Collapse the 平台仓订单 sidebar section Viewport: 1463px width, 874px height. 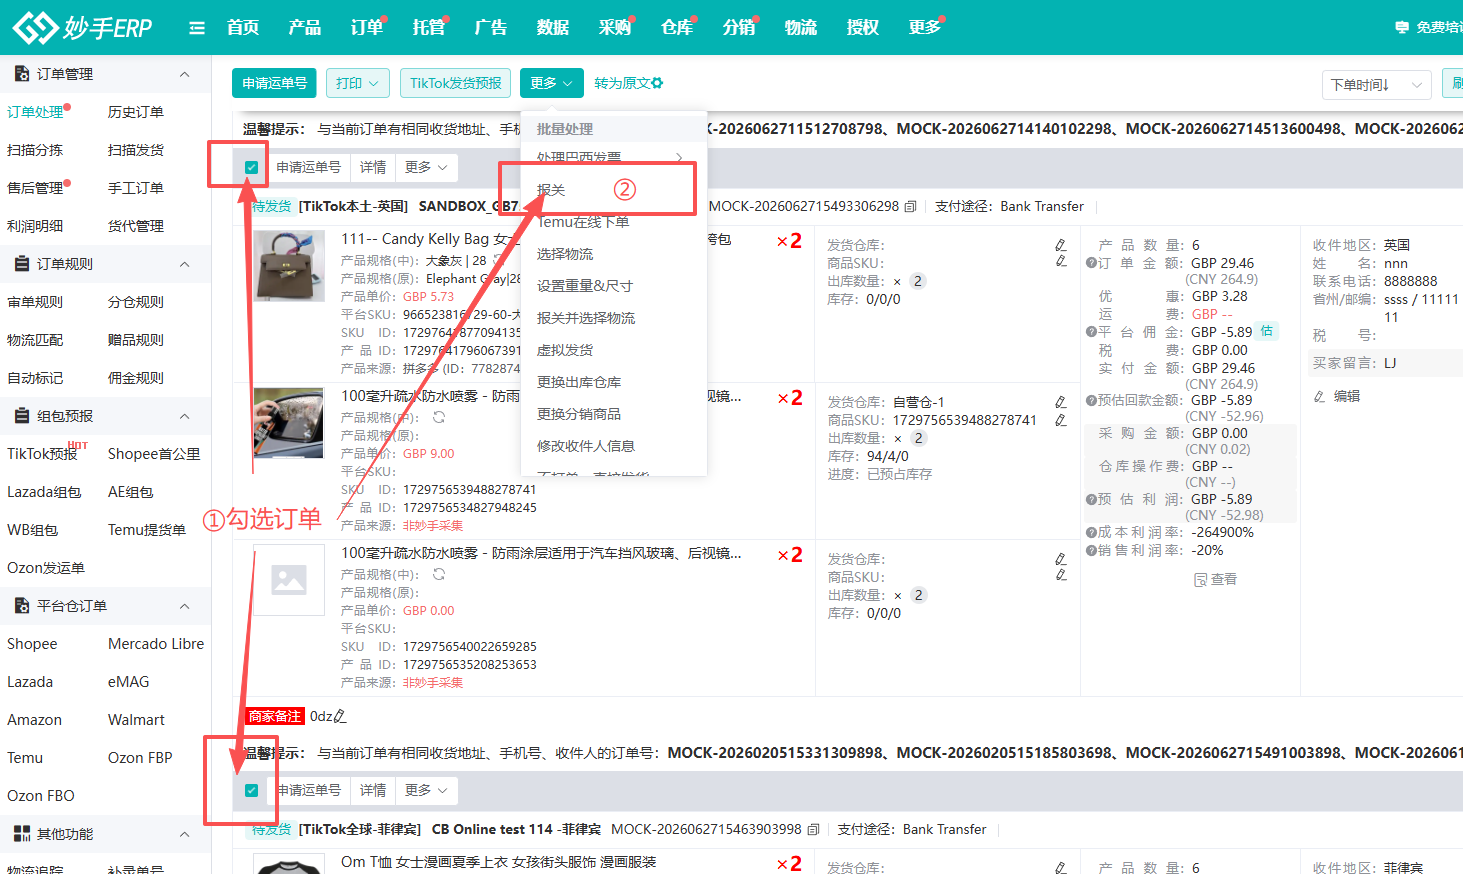pos(184,606)
